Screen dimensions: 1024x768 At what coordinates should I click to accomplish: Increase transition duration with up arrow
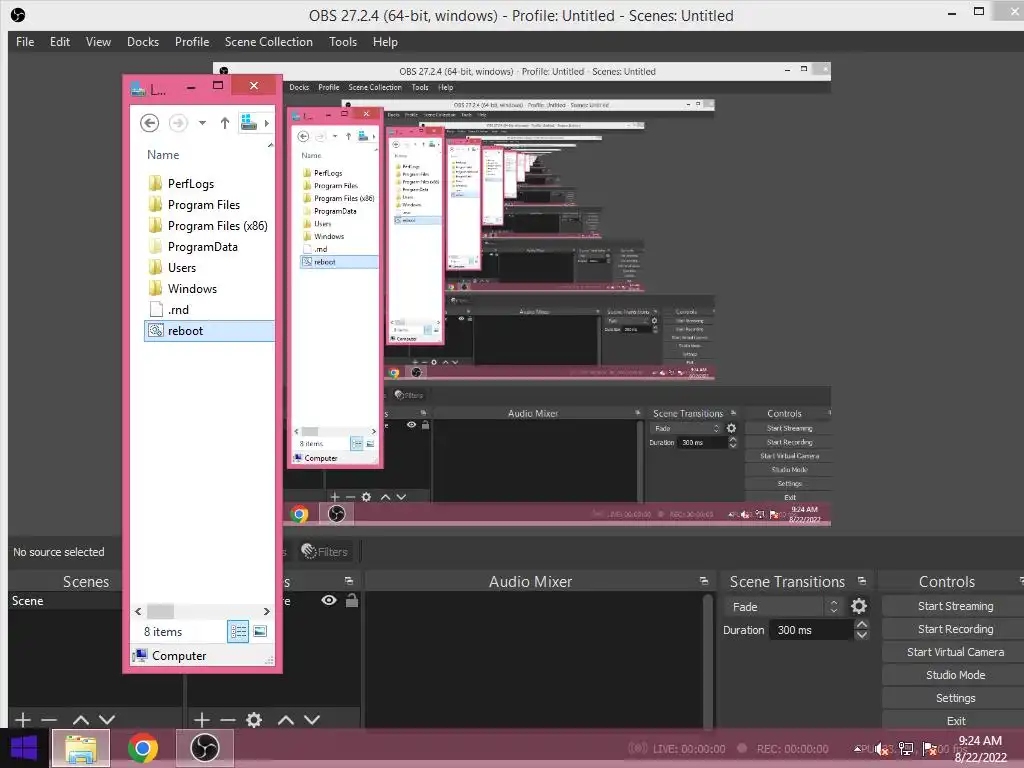[862, 624]
